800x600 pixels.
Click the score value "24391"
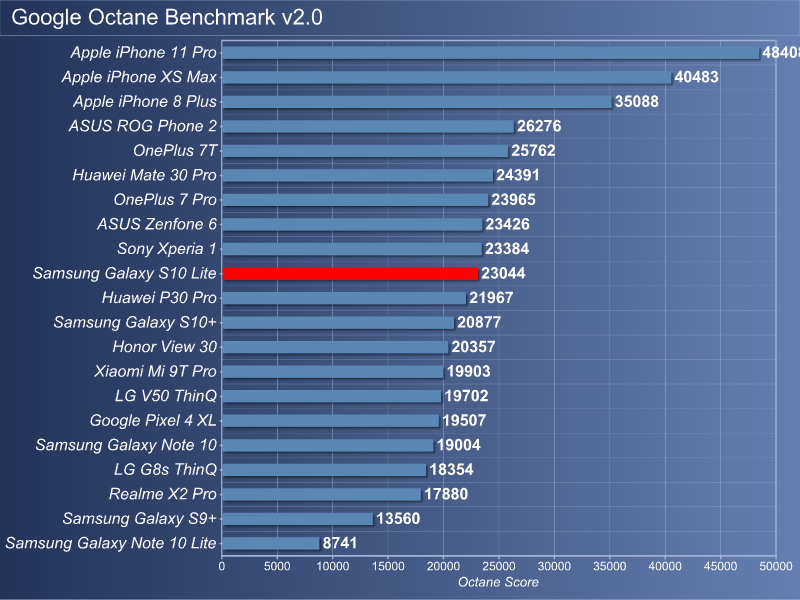click(x=518, y=175)
